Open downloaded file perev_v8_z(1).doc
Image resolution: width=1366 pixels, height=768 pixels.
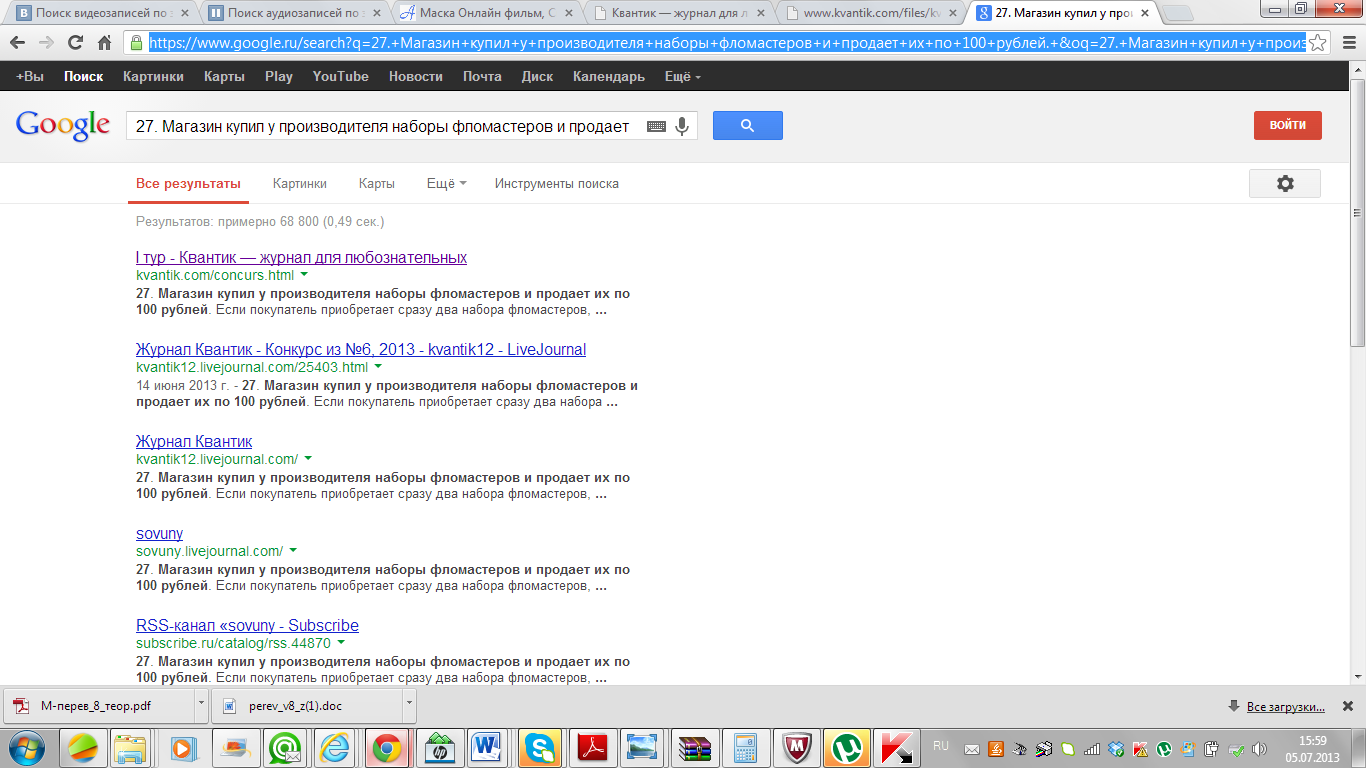click(308, 705)
